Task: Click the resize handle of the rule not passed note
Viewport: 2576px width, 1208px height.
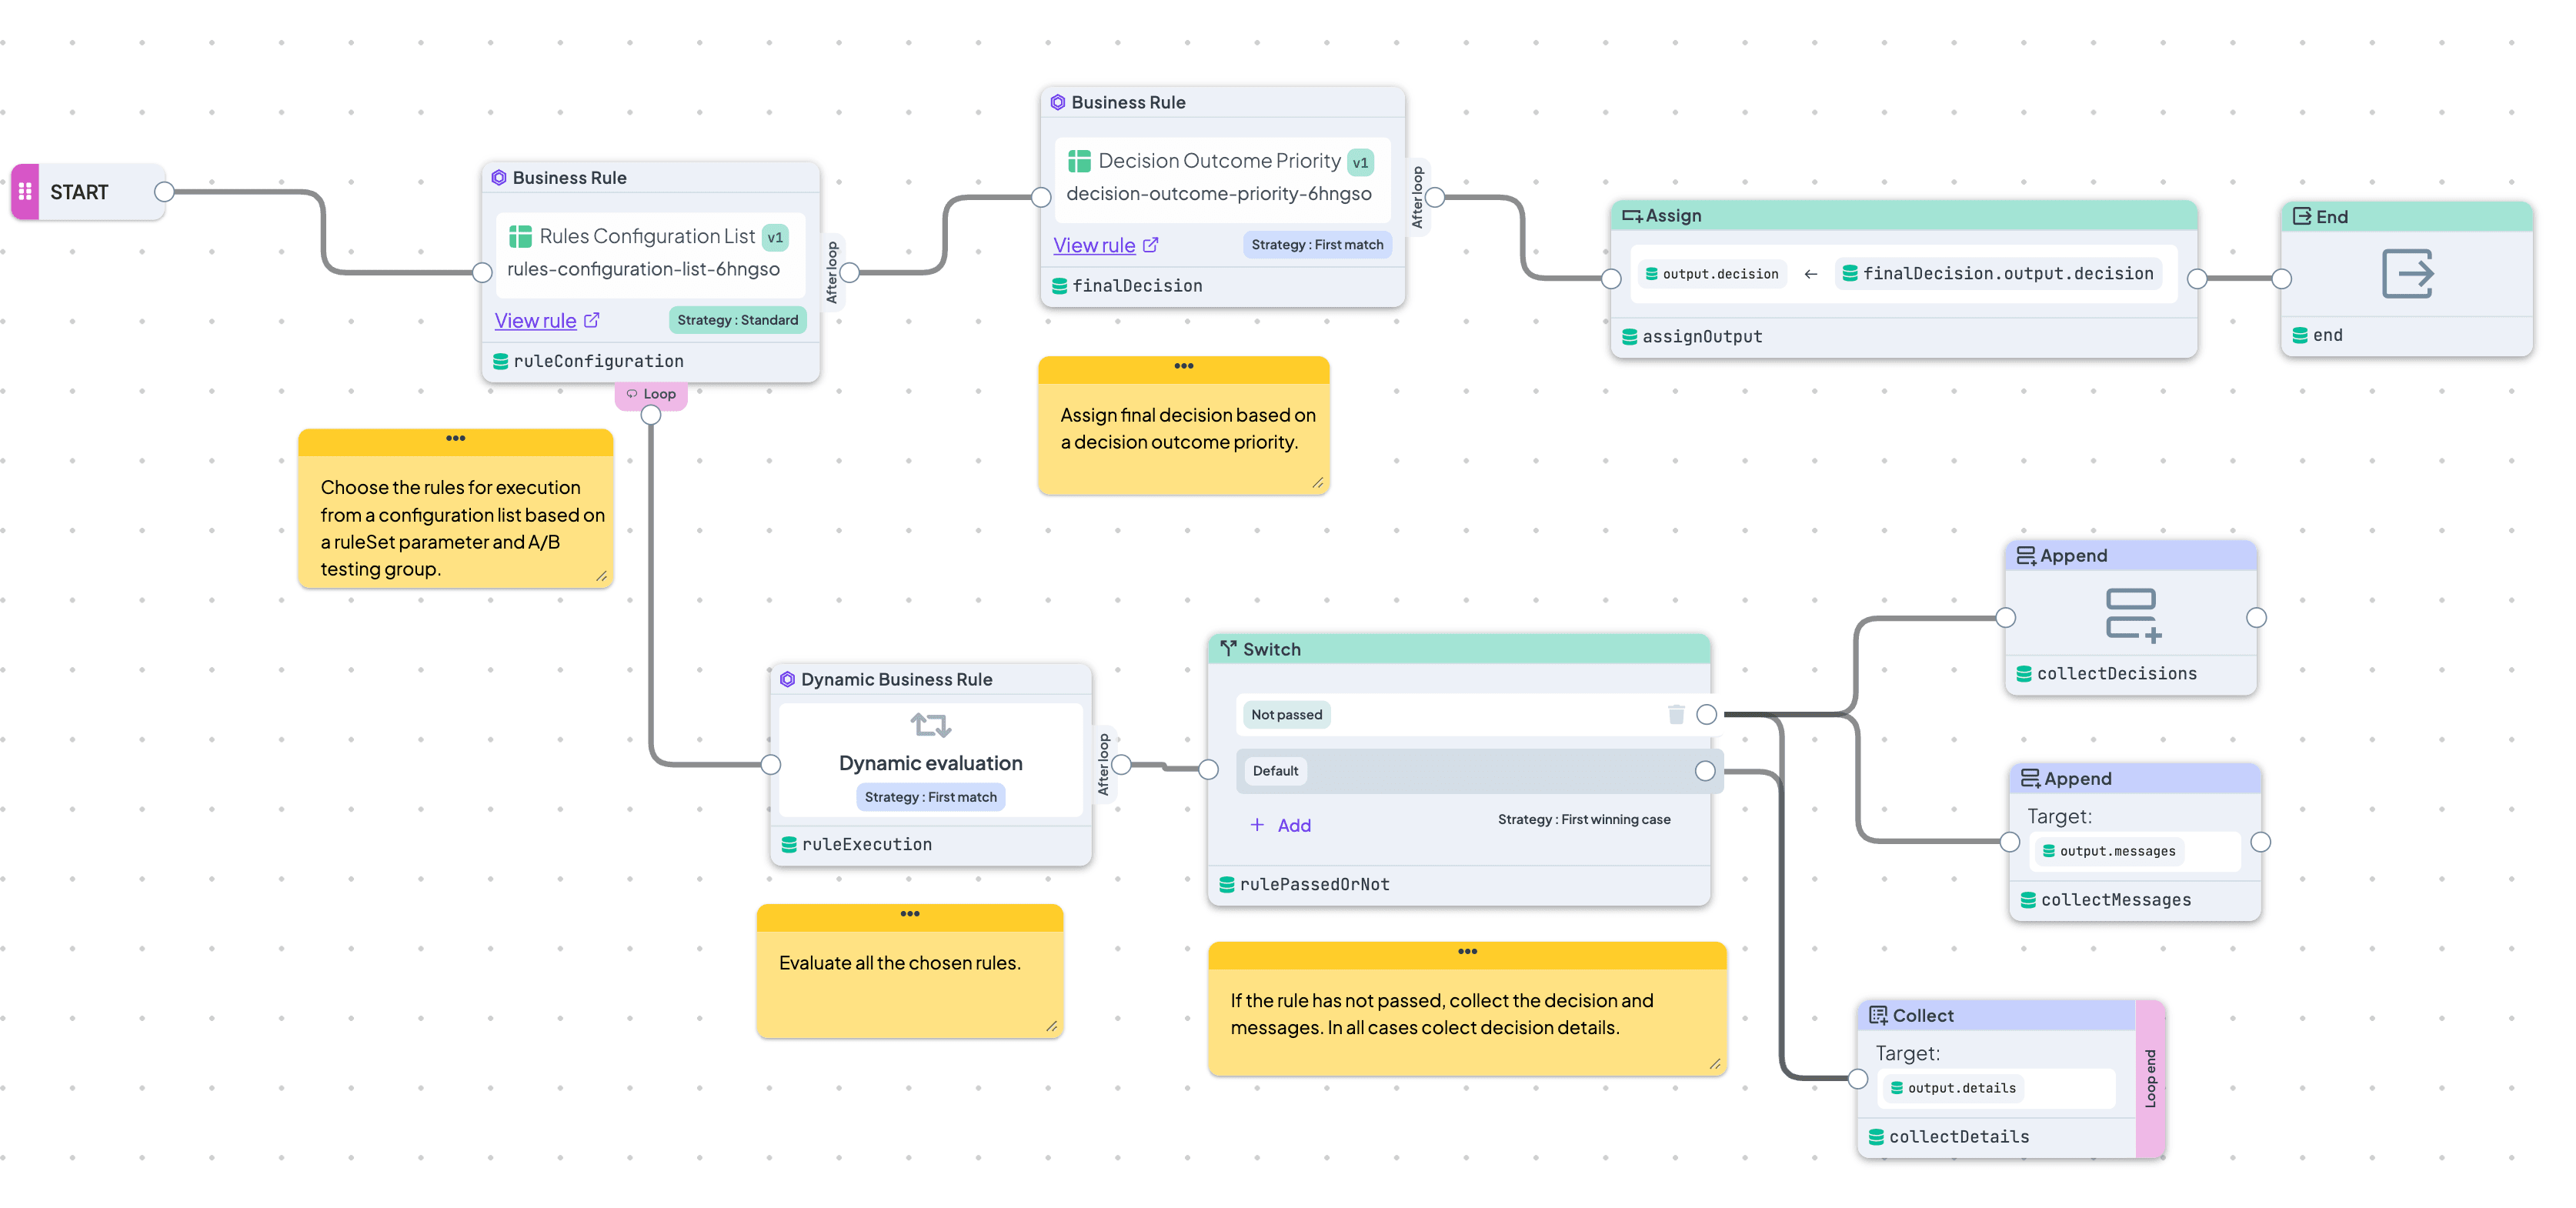Action: click(1715, 1064)
